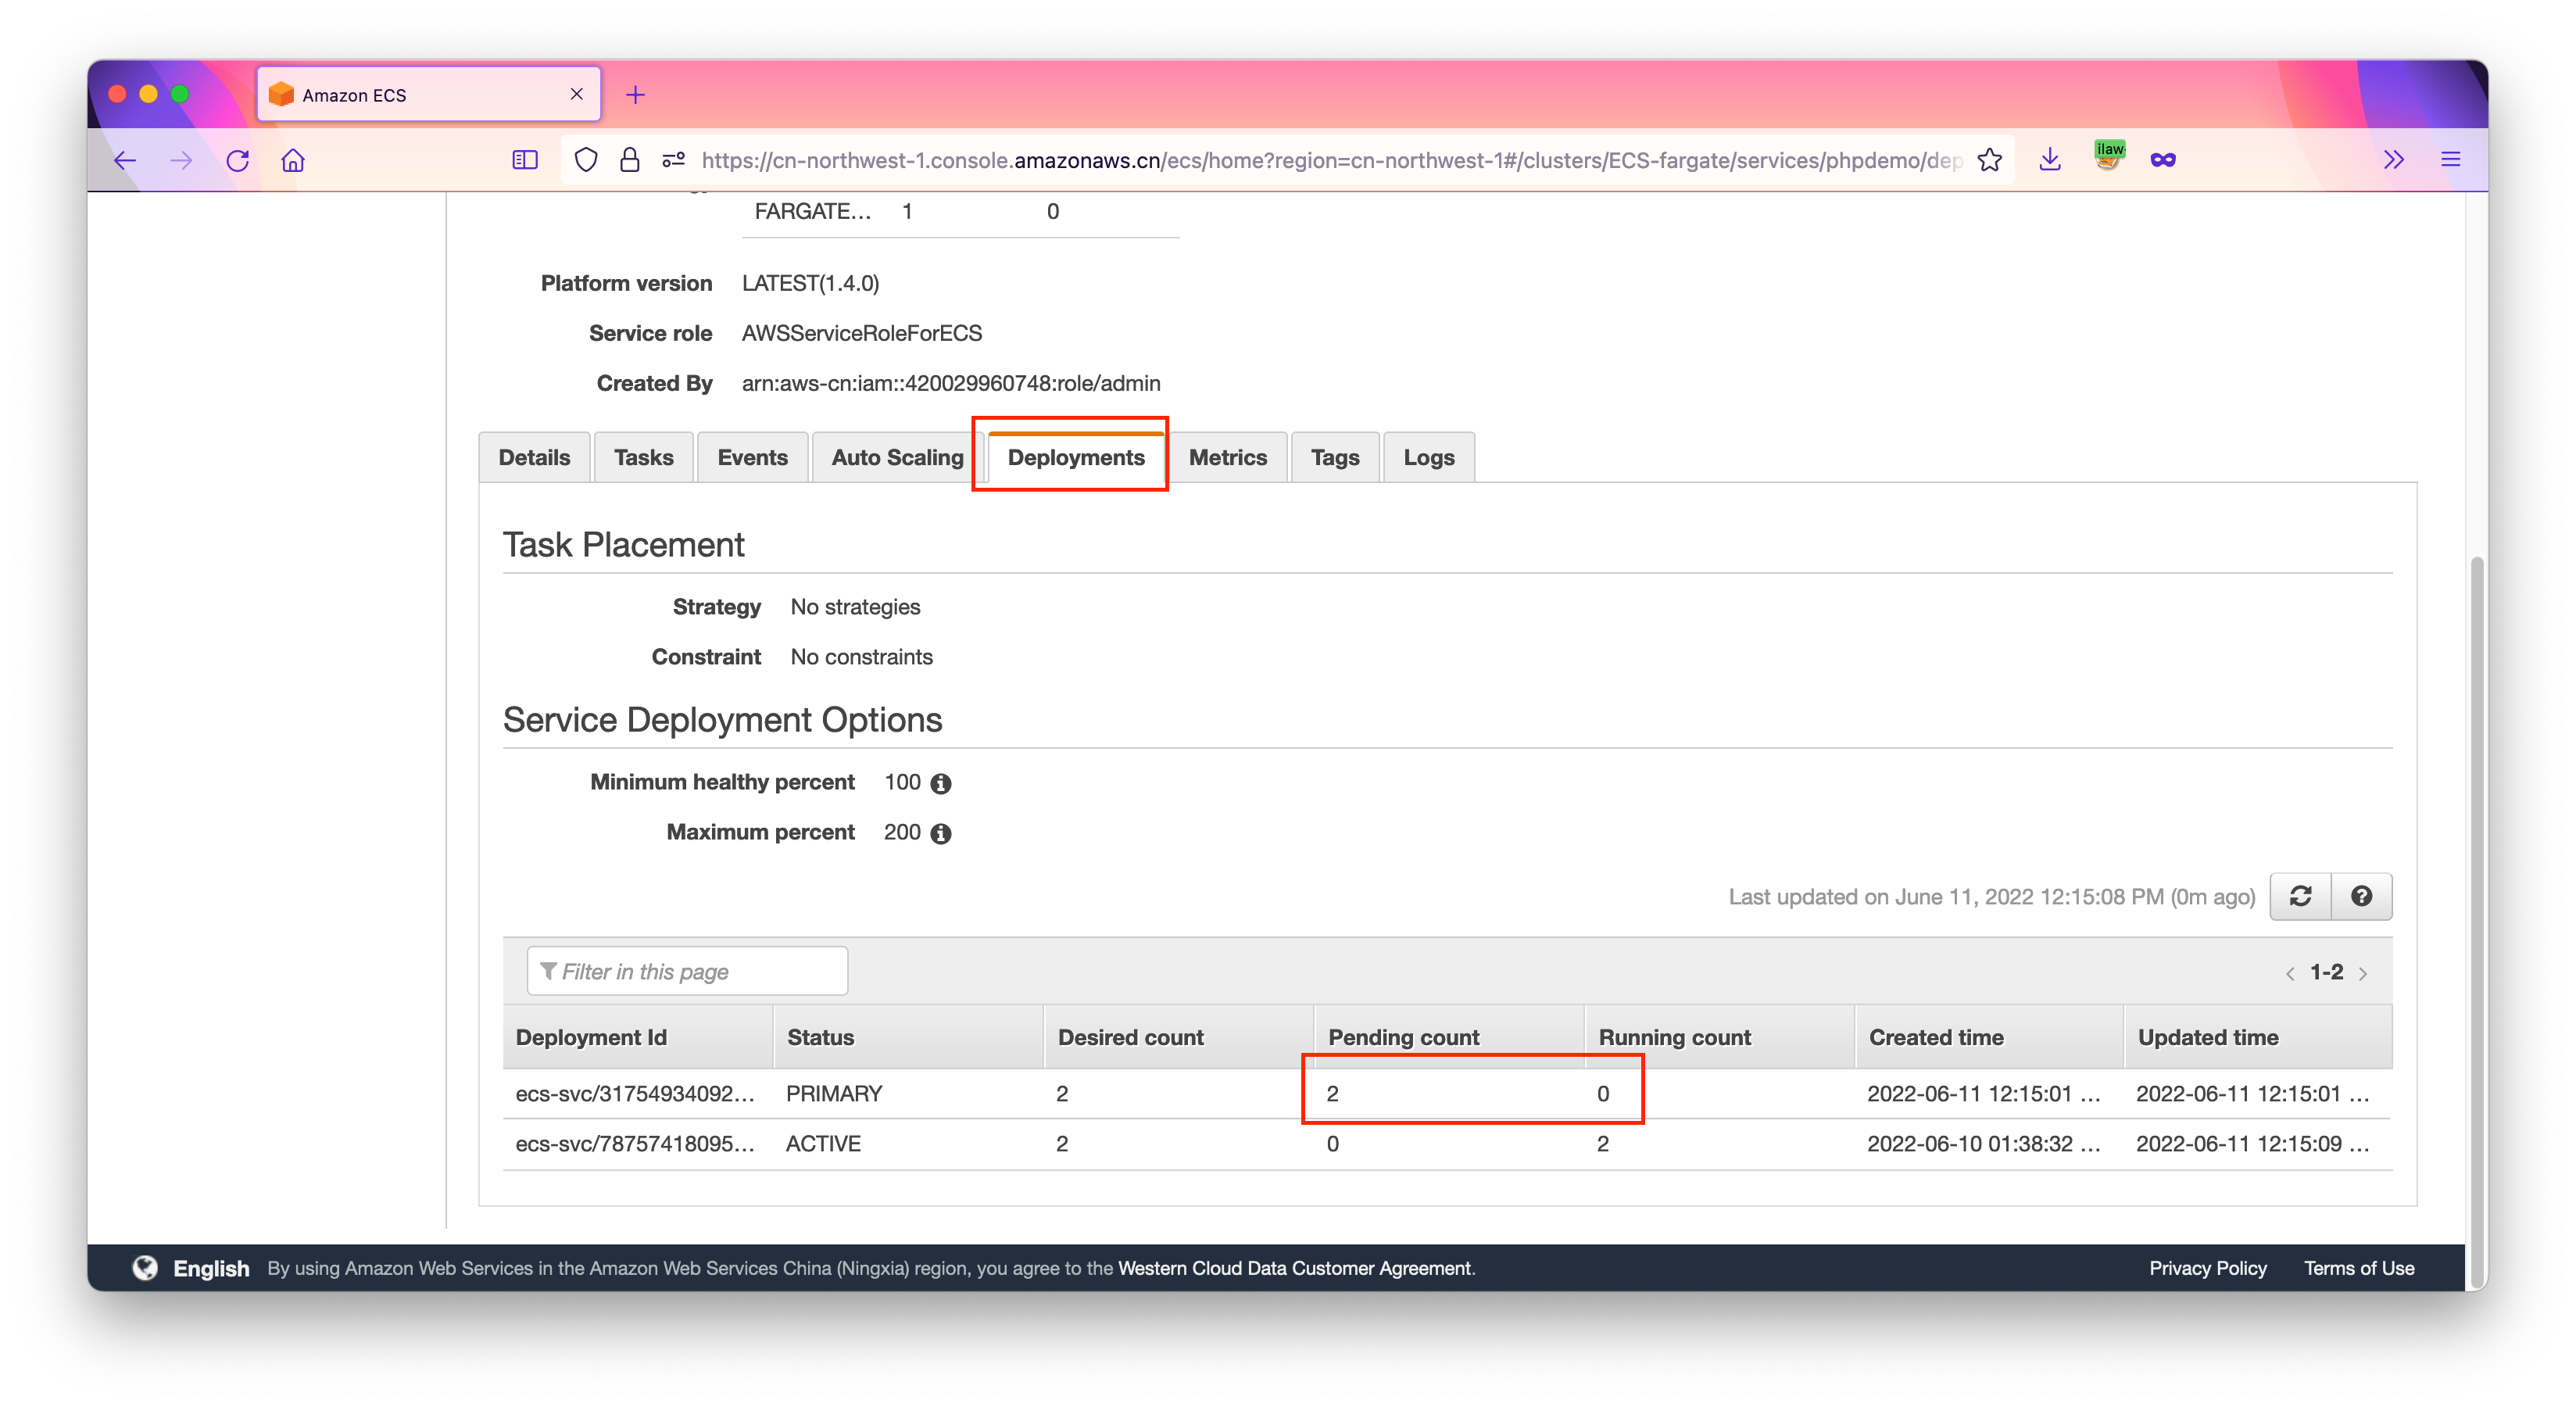Focus the Filter in this page field
The height and width of the screenshot is (1407, 2576).
pyautogui.click(x=687, y=971)
